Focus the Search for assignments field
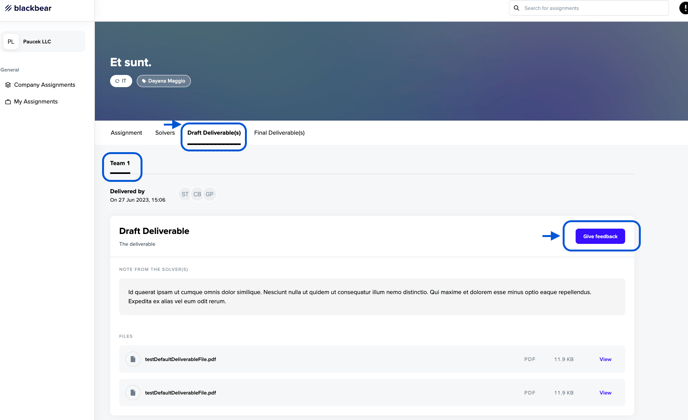Screen dimensions: 688x420 coord(588,8)
